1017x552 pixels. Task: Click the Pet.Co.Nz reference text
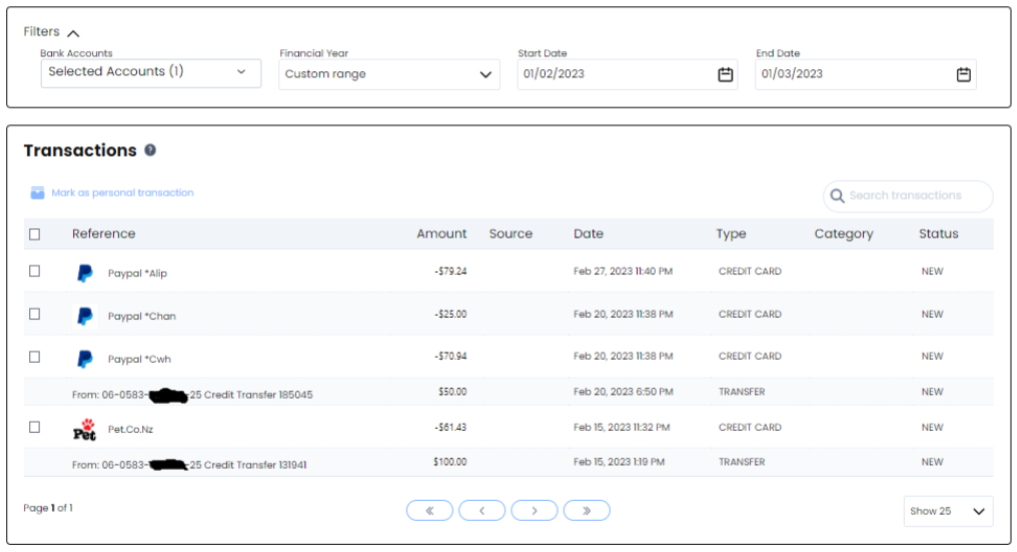coord(130,429)
